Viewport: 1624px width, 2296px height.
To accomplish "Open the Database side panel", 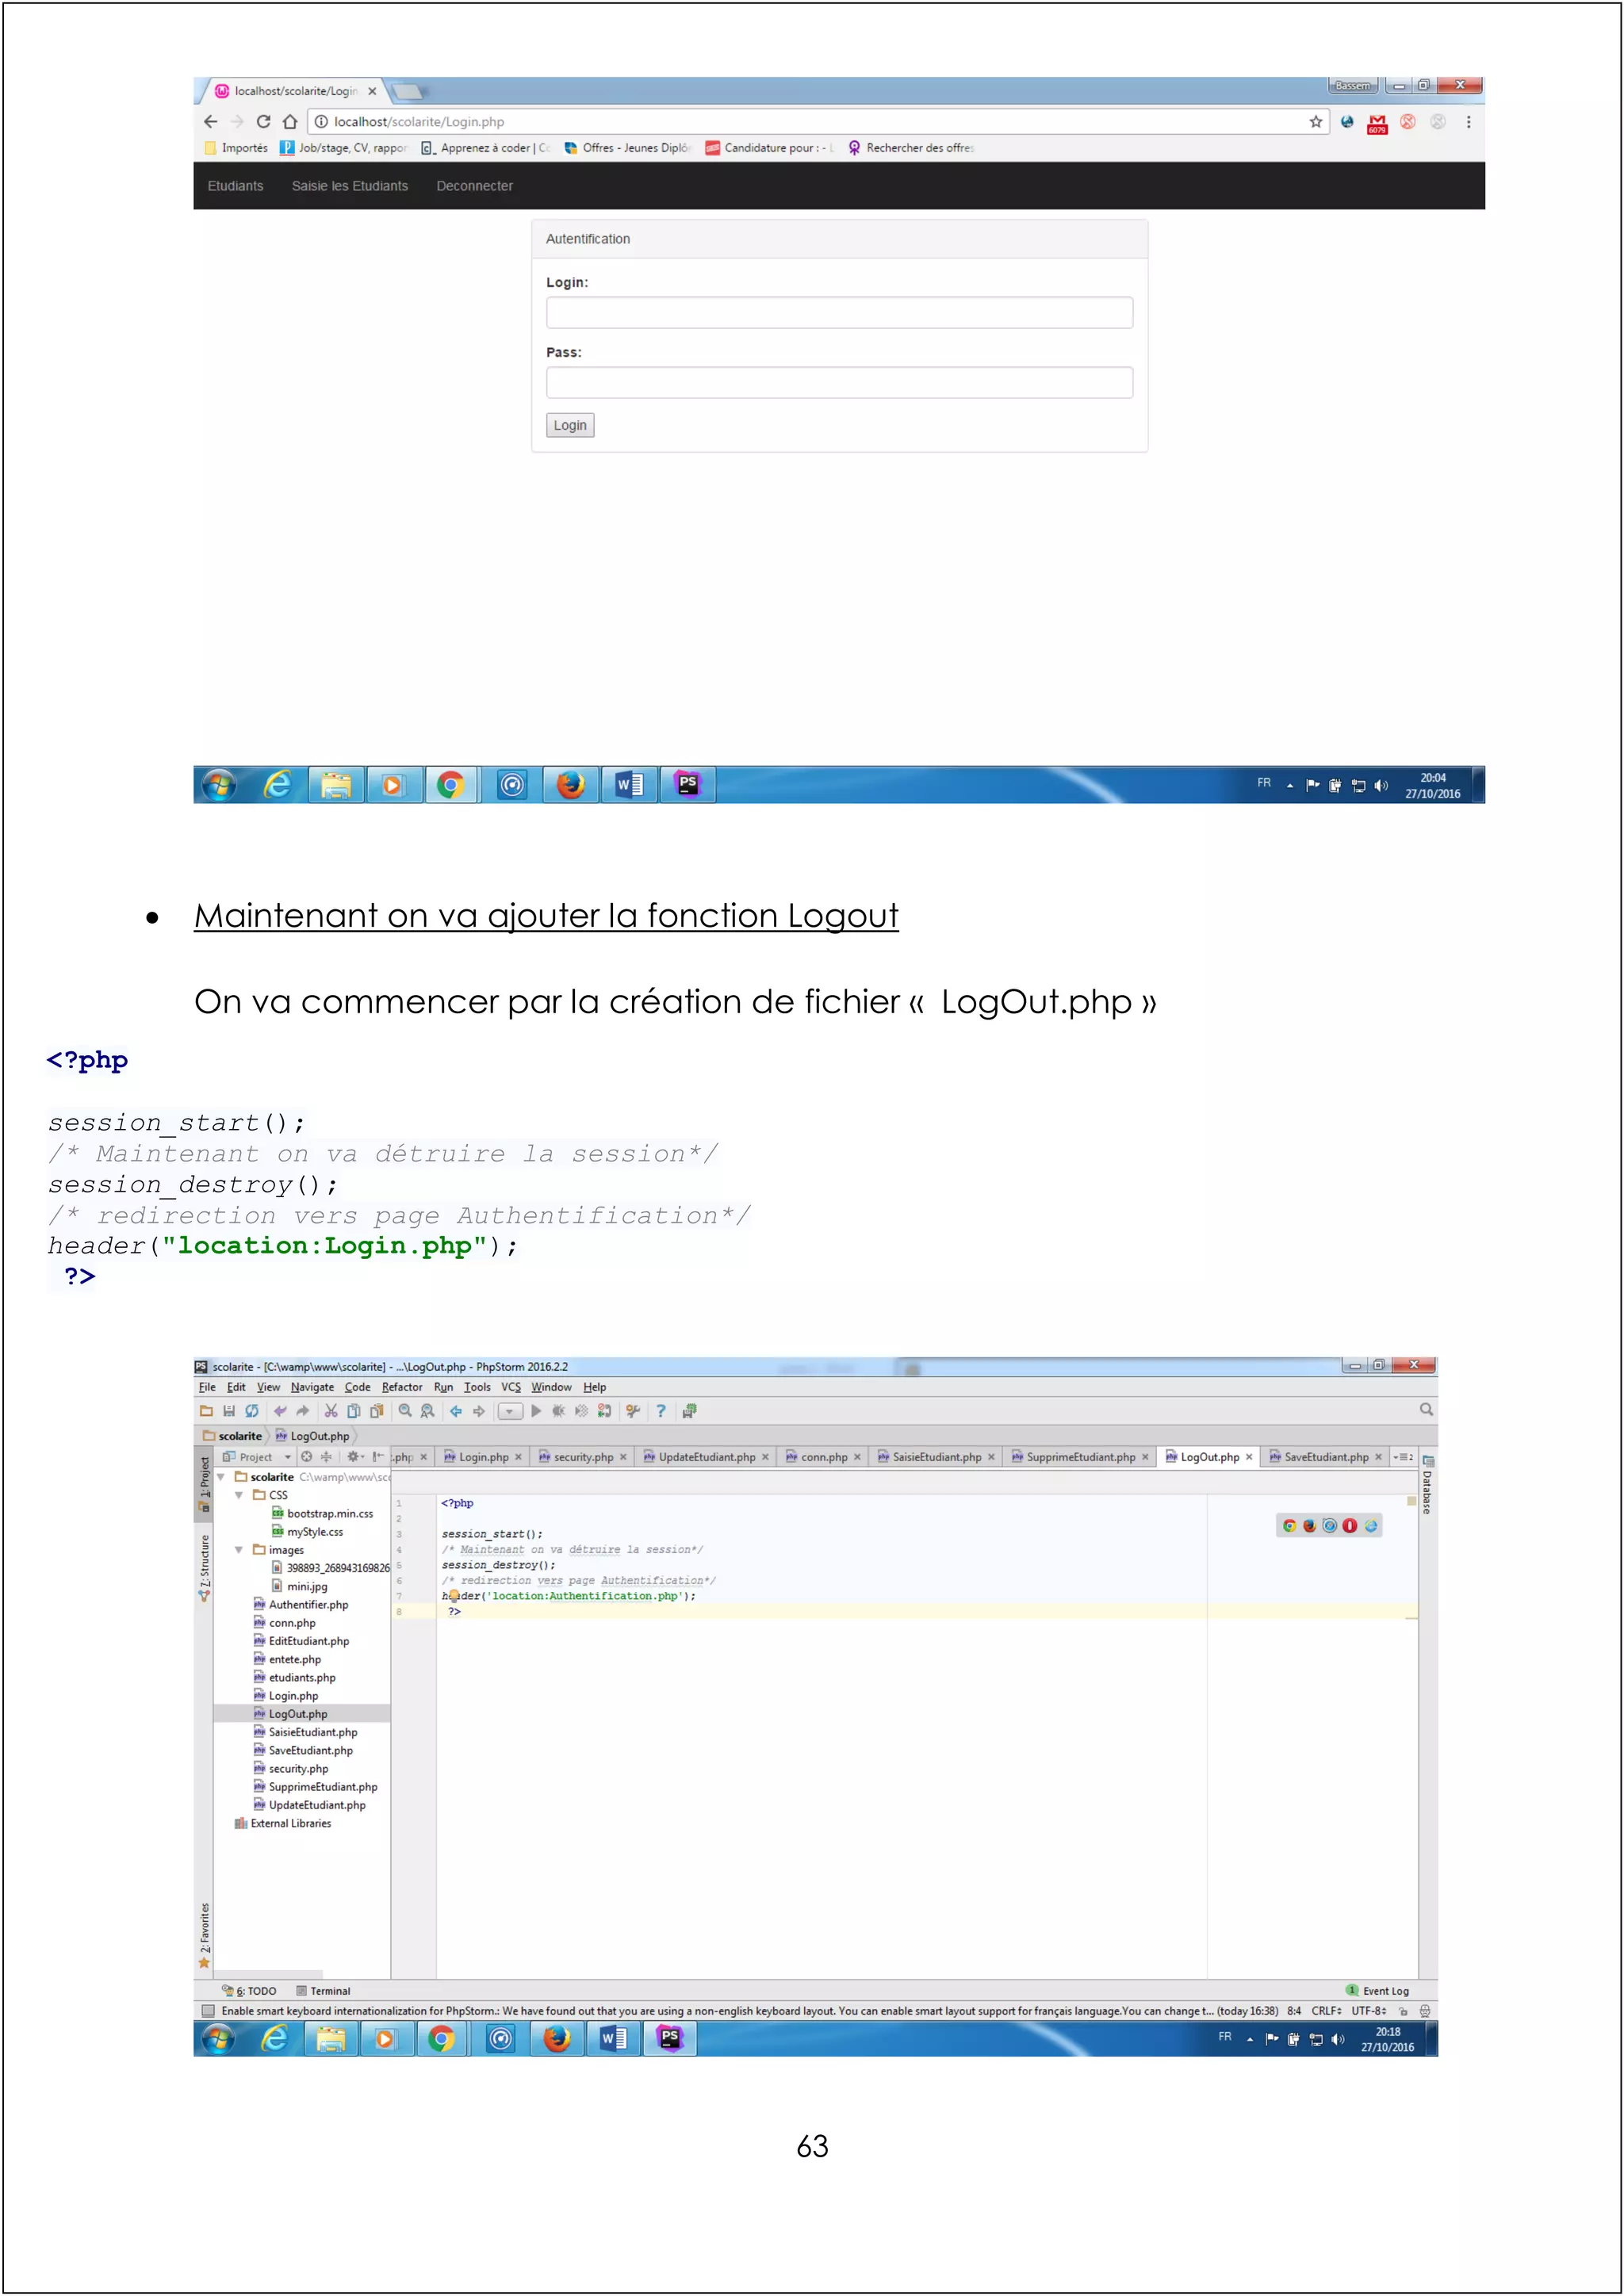I will click(1427, 1485).
